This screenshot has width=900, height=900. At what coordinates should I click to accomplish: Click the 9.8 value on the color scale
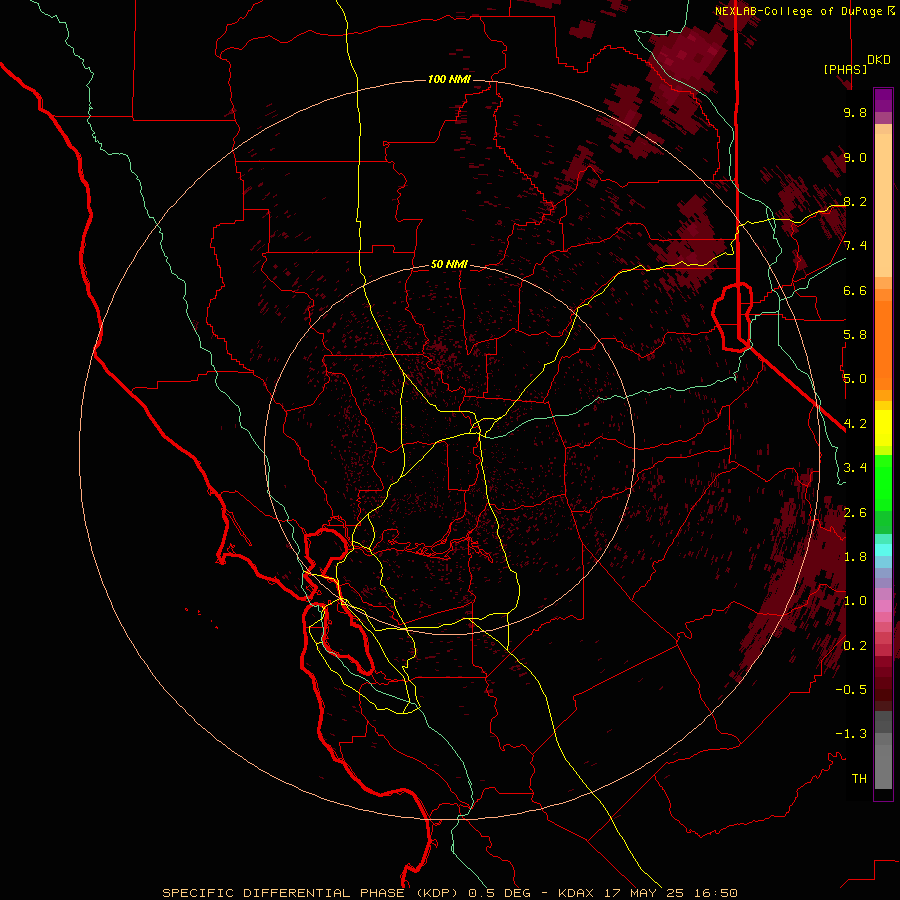pyautogui.click(x=855, y=112)
